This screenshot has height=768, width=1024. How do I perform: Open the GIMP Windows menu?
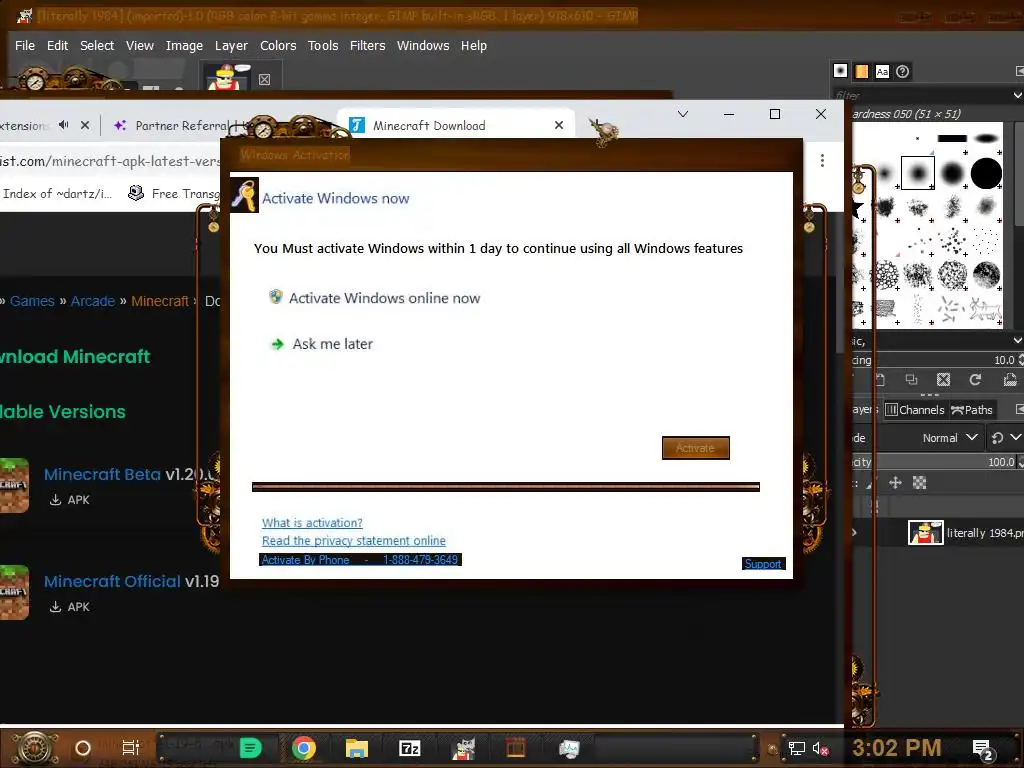[423, 45]
